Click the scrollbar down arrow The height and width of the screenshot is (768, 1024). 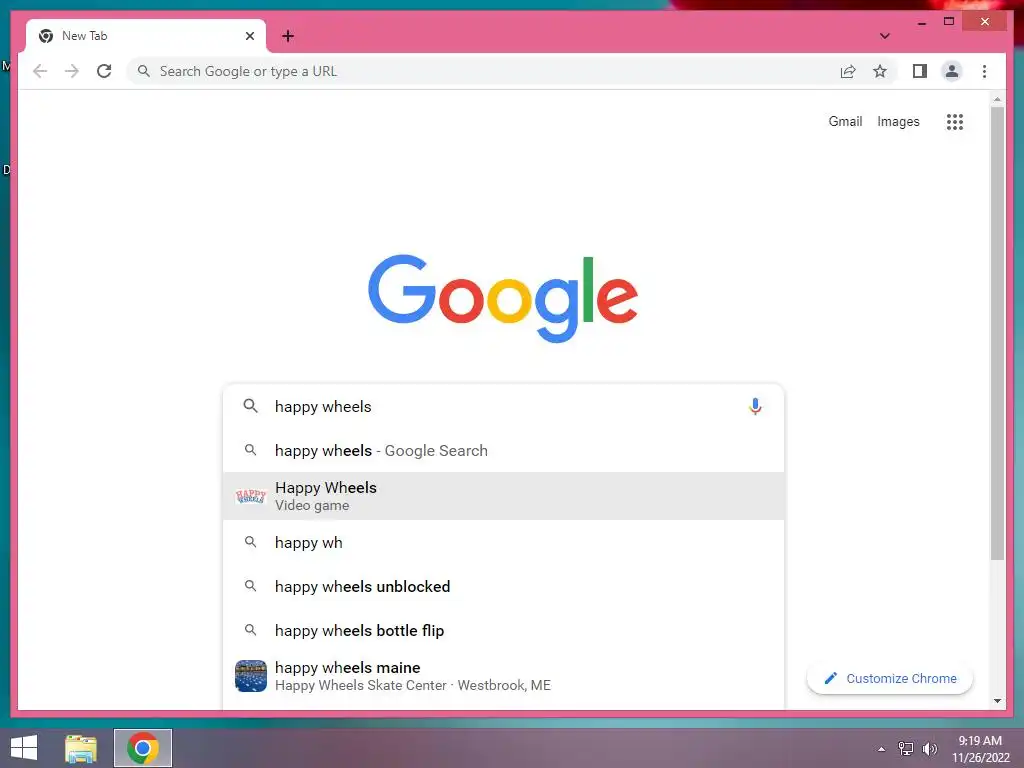997,701
